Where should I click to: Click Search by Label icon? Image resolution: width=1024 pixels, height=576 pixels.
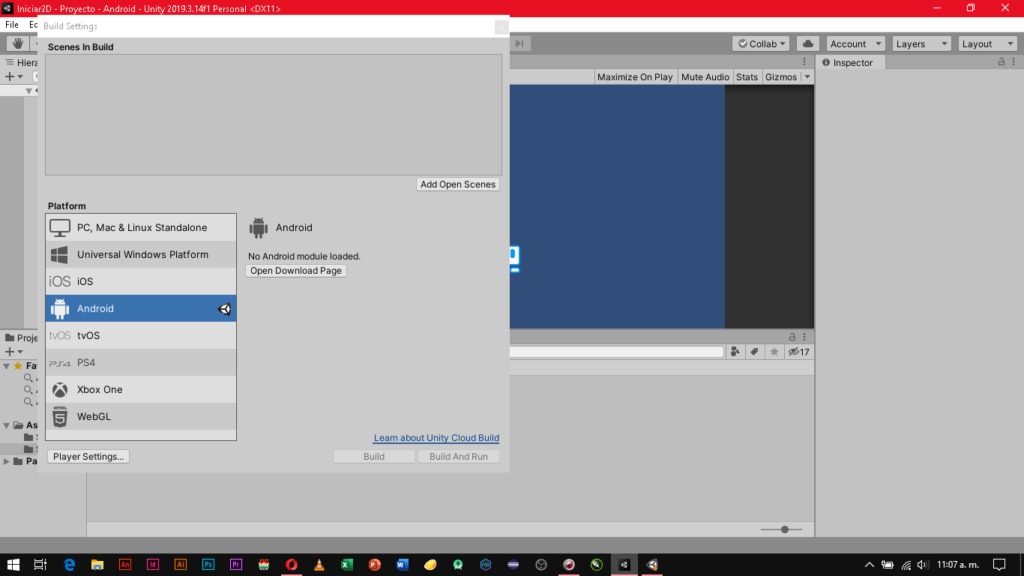(754, 352)
